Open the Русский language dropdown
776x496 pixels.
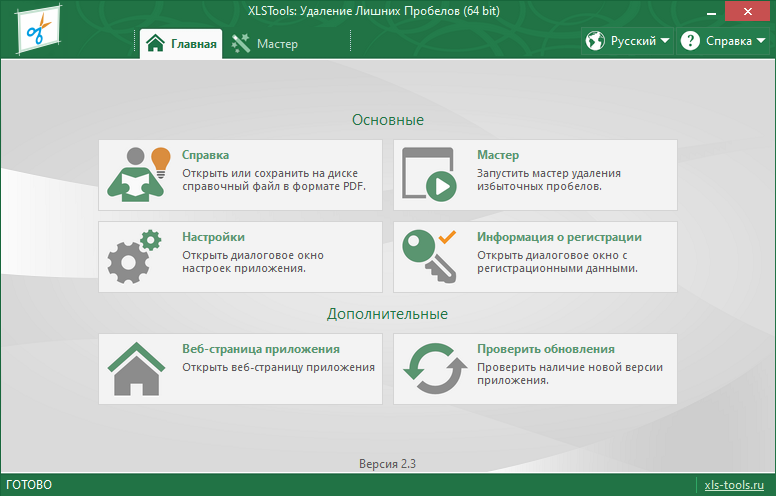(628, 41)
